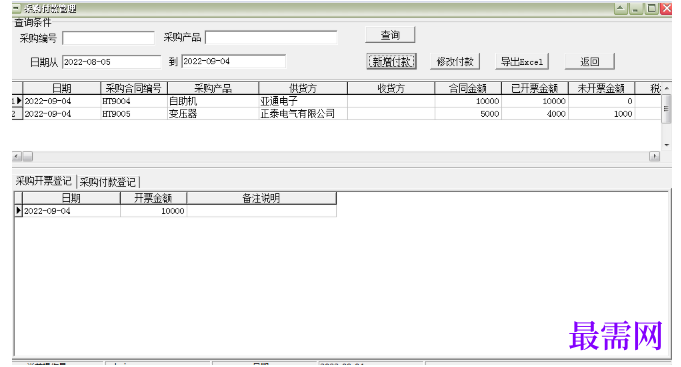Click the 变压器 product cell
Screen dimensions: 681x367
[213, 114]
